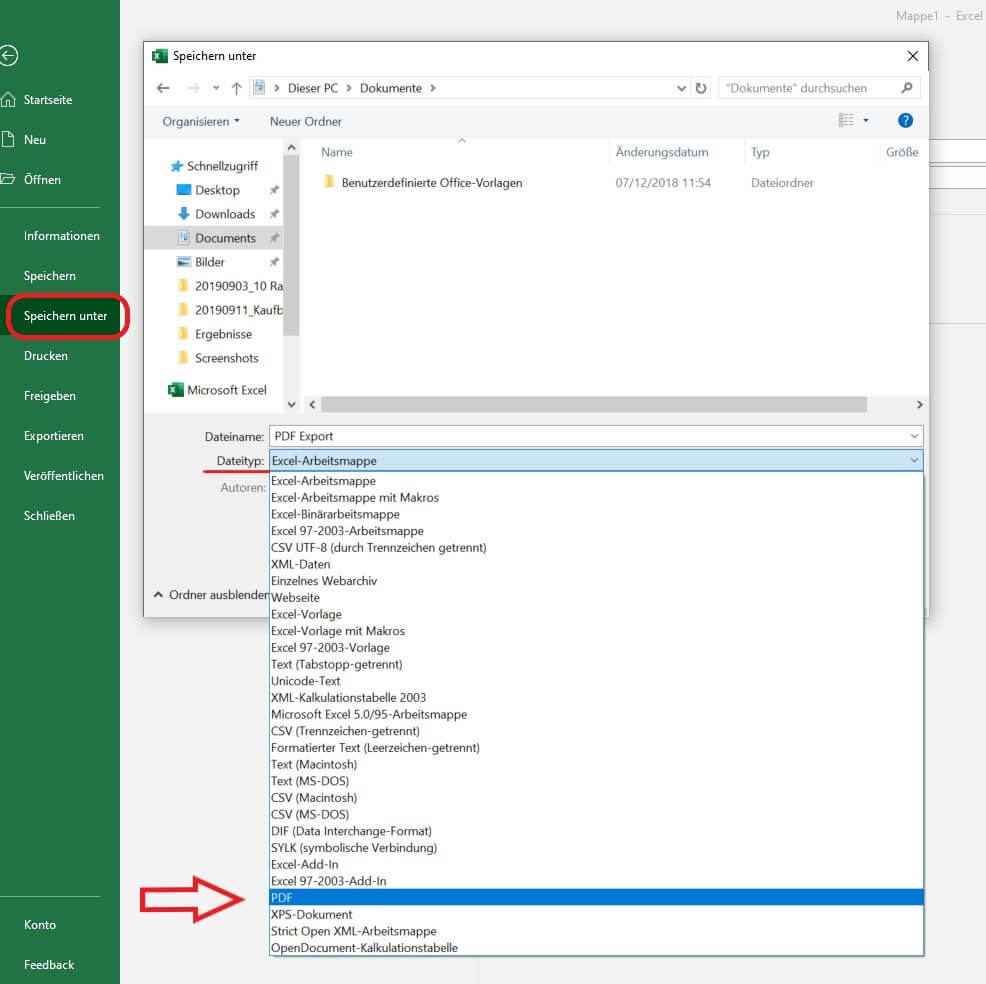Go up one folder level arrow

pyautogui.click(x=236, y=88)
